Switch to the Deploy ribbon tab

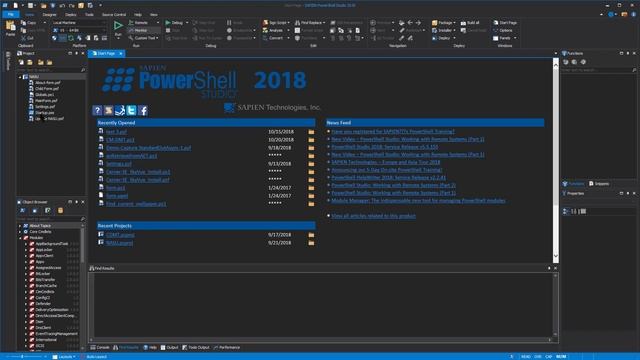pos(71,15)
